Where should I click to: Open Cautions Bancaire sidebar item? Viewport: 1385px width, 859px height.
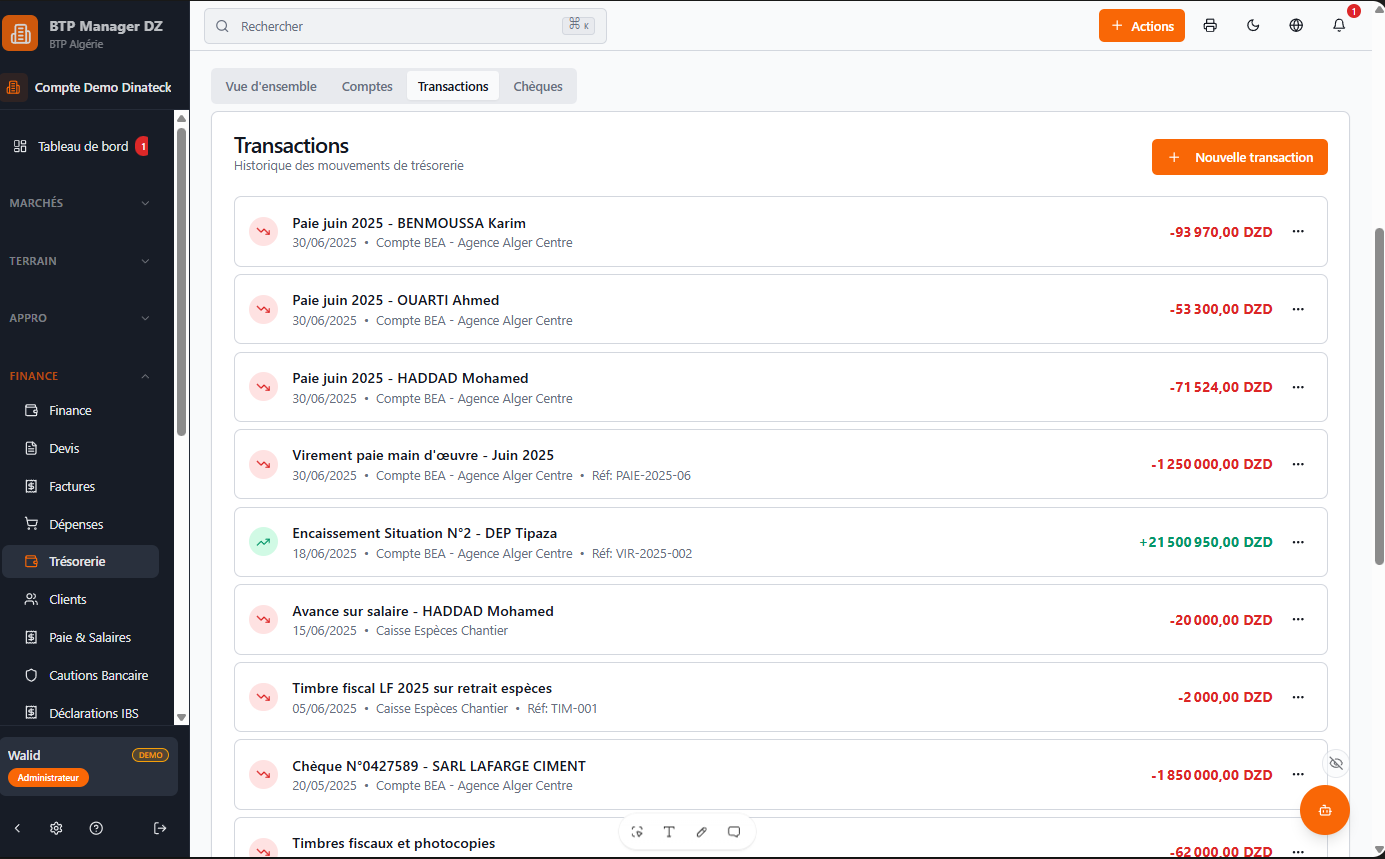(80, 675)
